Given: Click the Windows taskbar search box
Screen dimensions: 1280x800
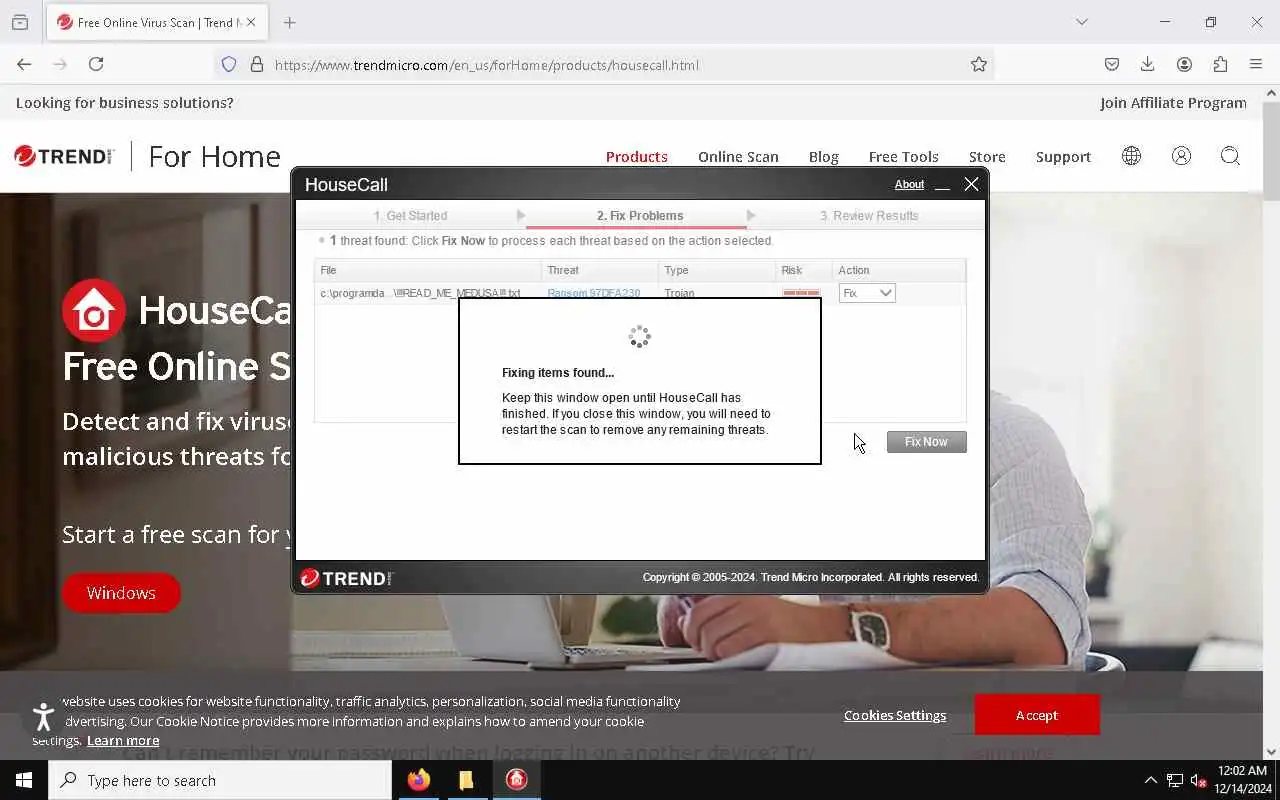Looking at the screenshot, I should pyautogui.click(x=220, y=780).
